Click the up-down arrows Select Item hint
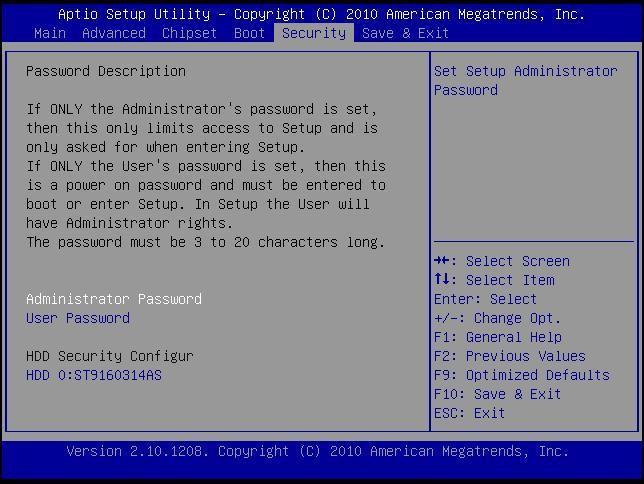The width and height of the screenshot is (644, 484). [x=494, y=280]
